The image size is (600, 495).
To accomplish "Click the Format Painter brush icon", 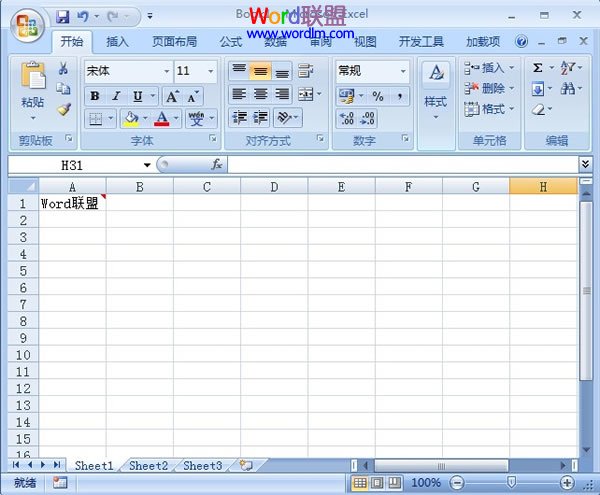I will pyautogui.click(x=63, y=110).
